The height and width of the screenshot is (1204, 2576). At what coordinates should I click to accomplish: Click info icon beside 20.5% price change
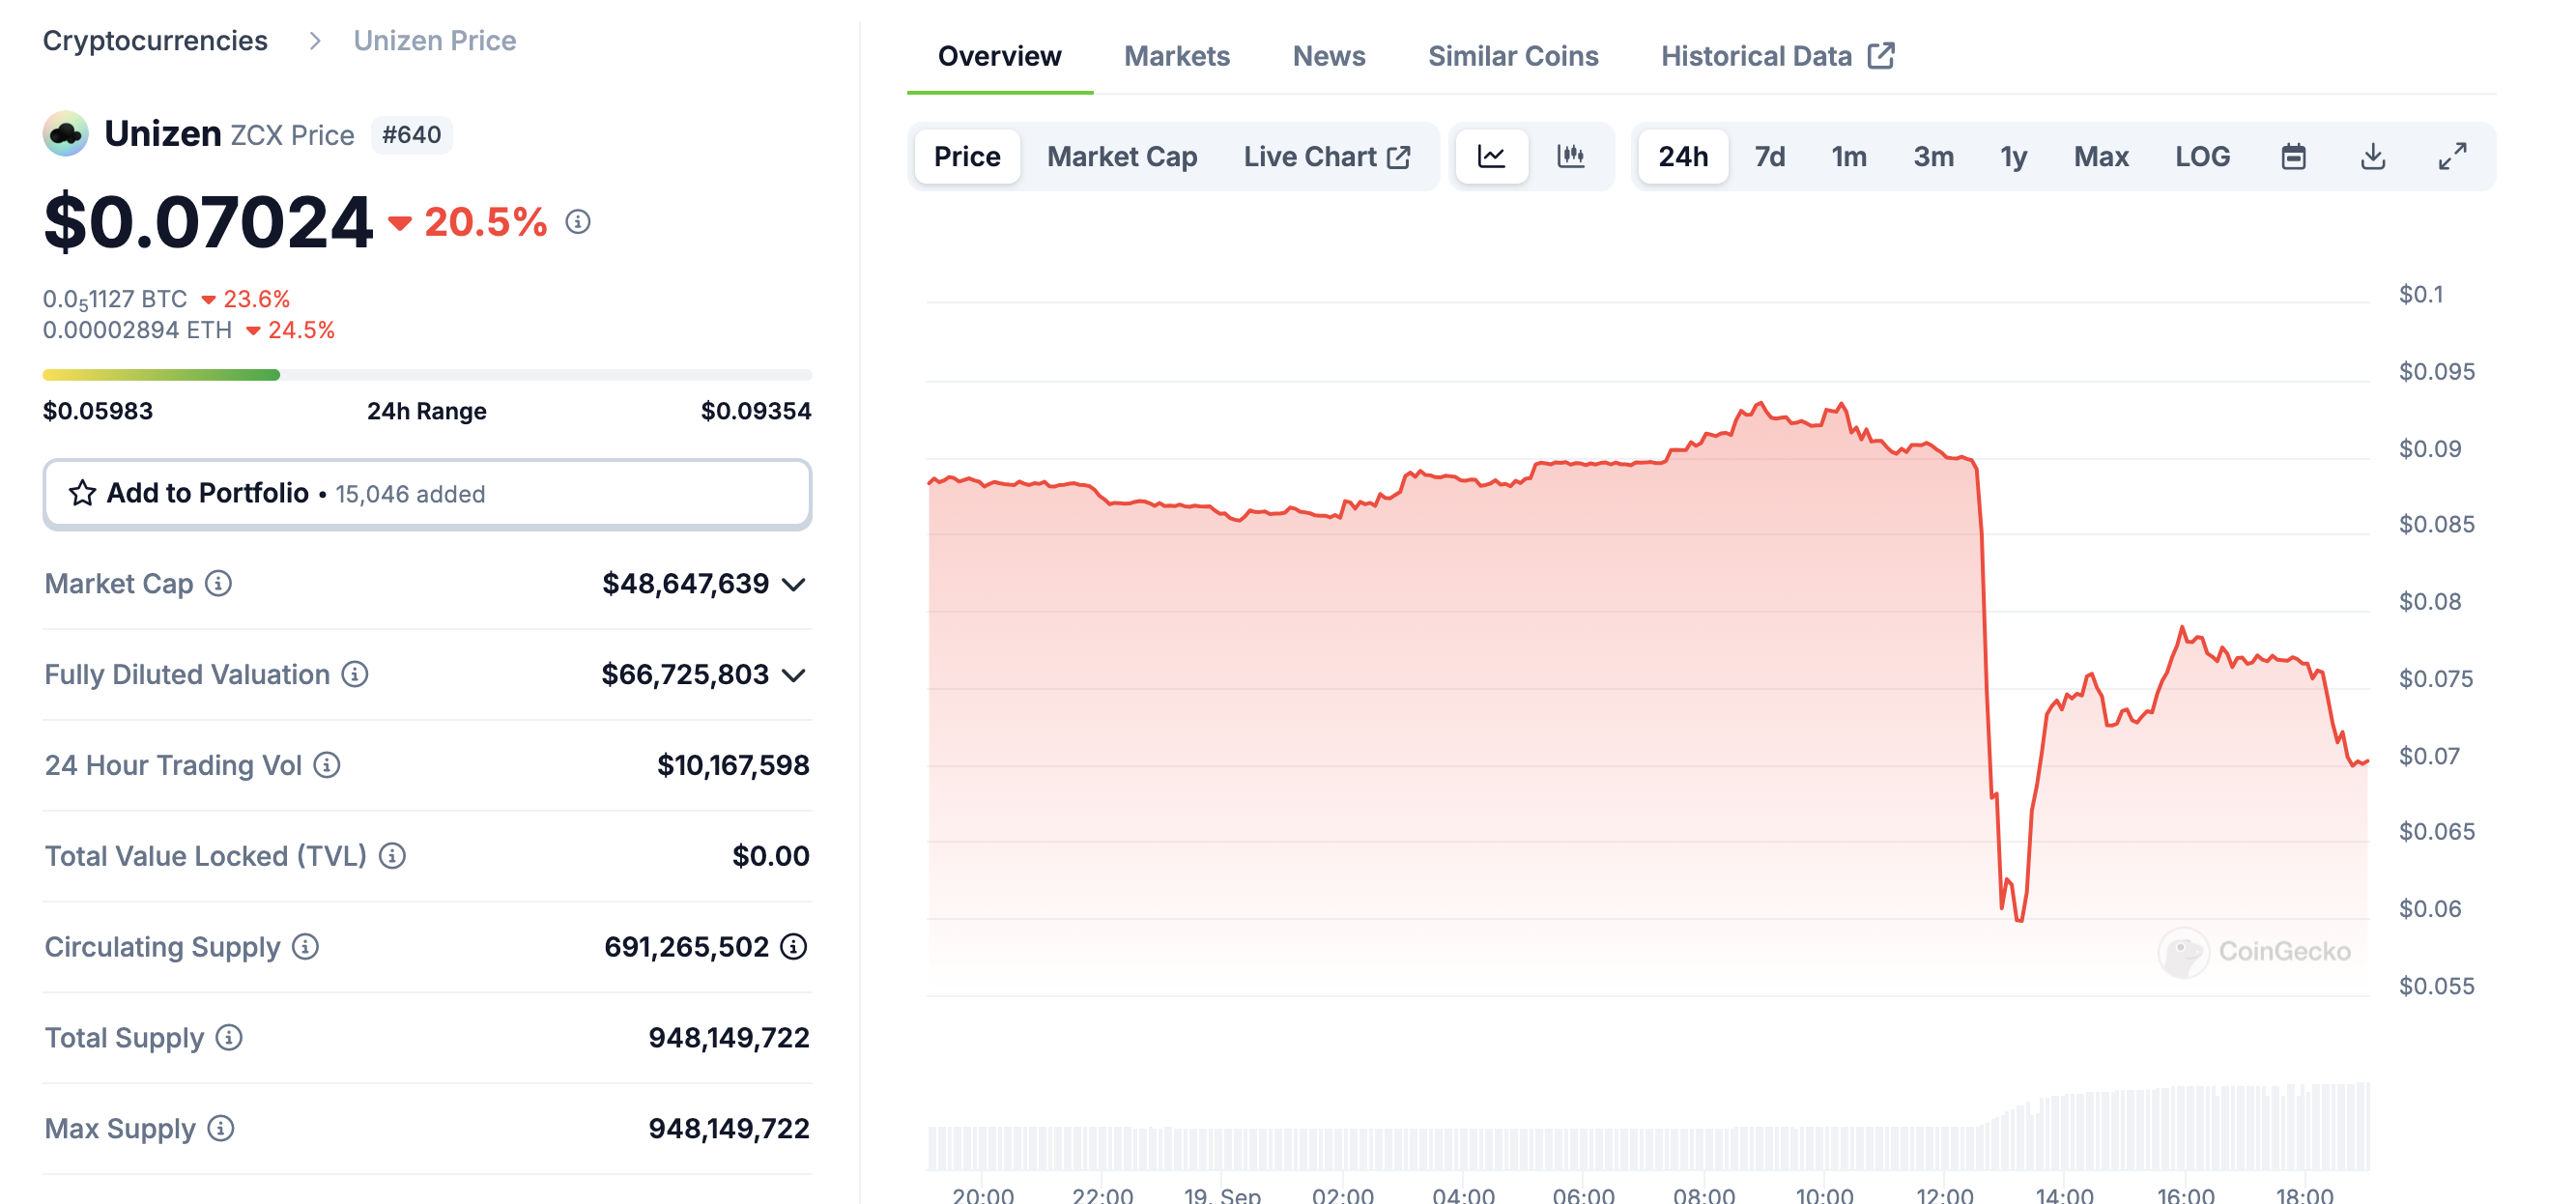tap(578, 221)
